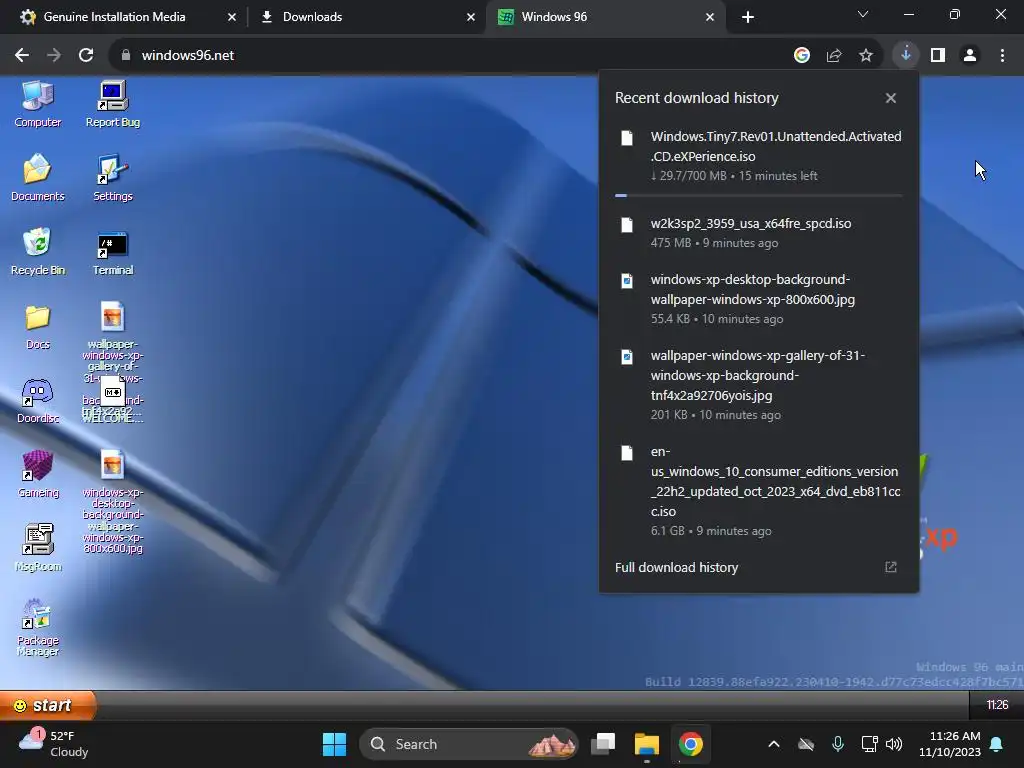
Task: Open the Documents folder icon
Action: tap(38, 178)
